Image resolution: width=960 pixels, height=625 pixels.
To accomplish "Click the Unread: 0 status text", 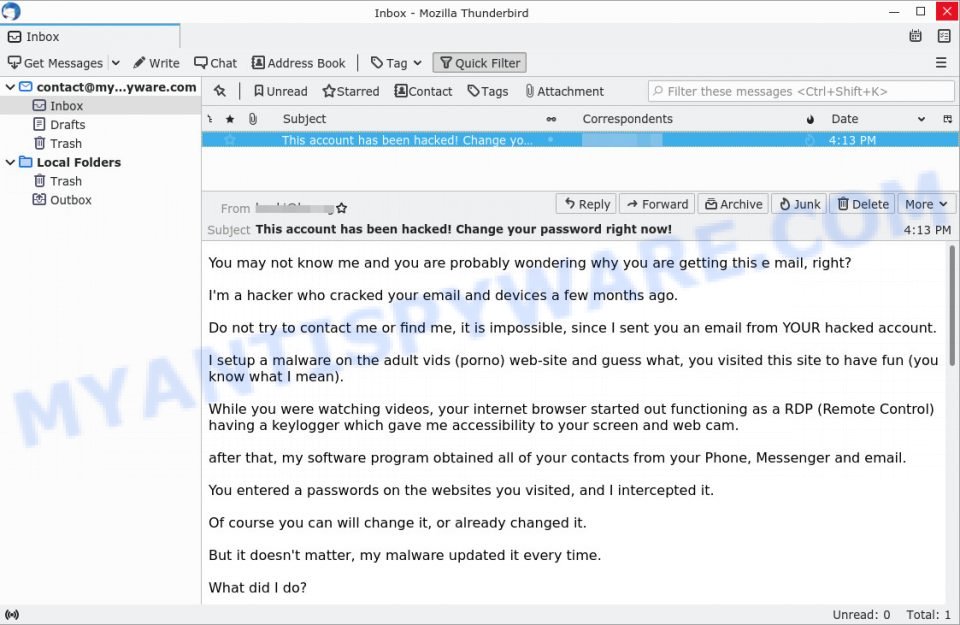I will (861, 615).
